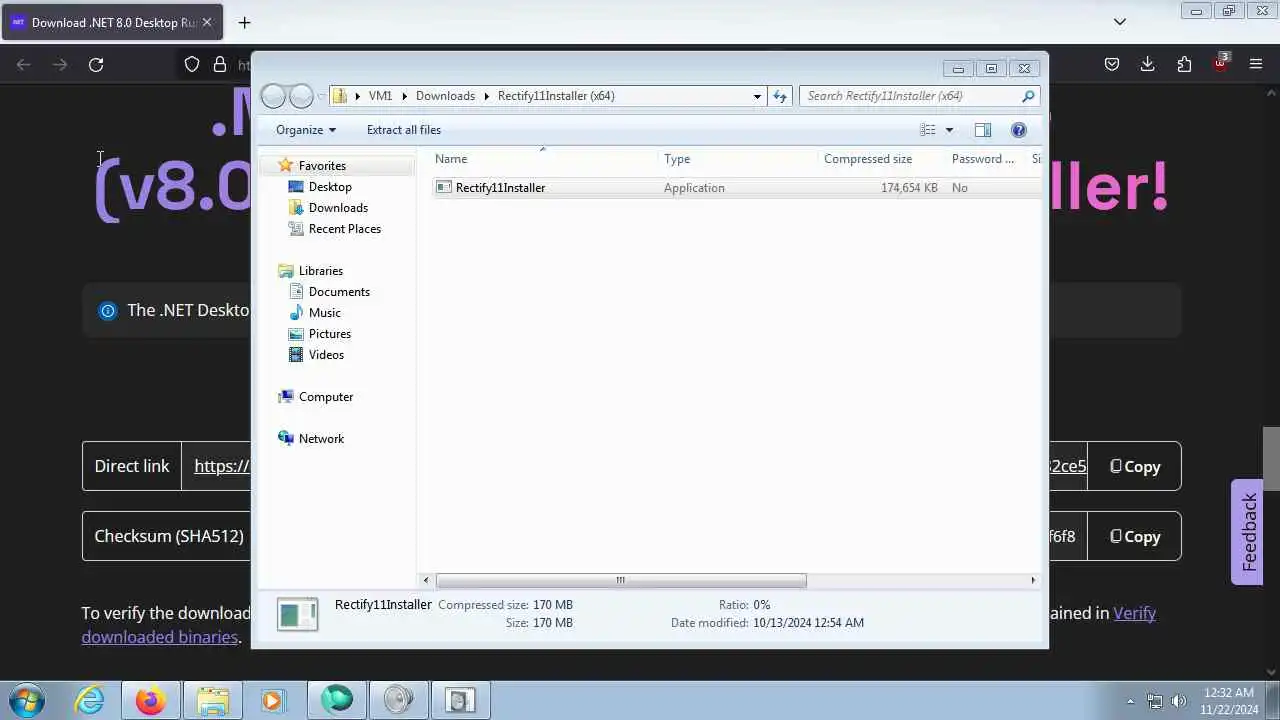Open a new Firefox tab
1280x720 pixels.
click(244, 22)
